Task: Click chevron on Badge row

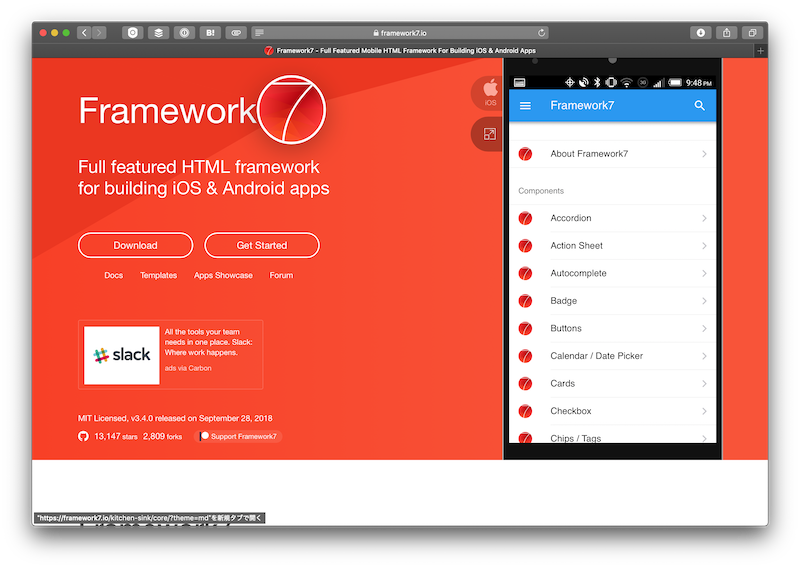Action: click(x=704, y=301)
